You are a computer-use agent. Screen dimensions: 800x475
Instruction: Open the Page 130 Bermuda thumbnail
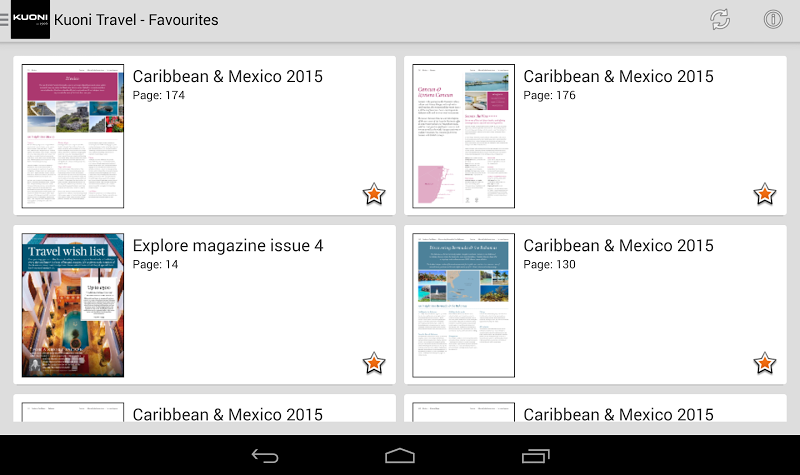[x=464, y=305]
